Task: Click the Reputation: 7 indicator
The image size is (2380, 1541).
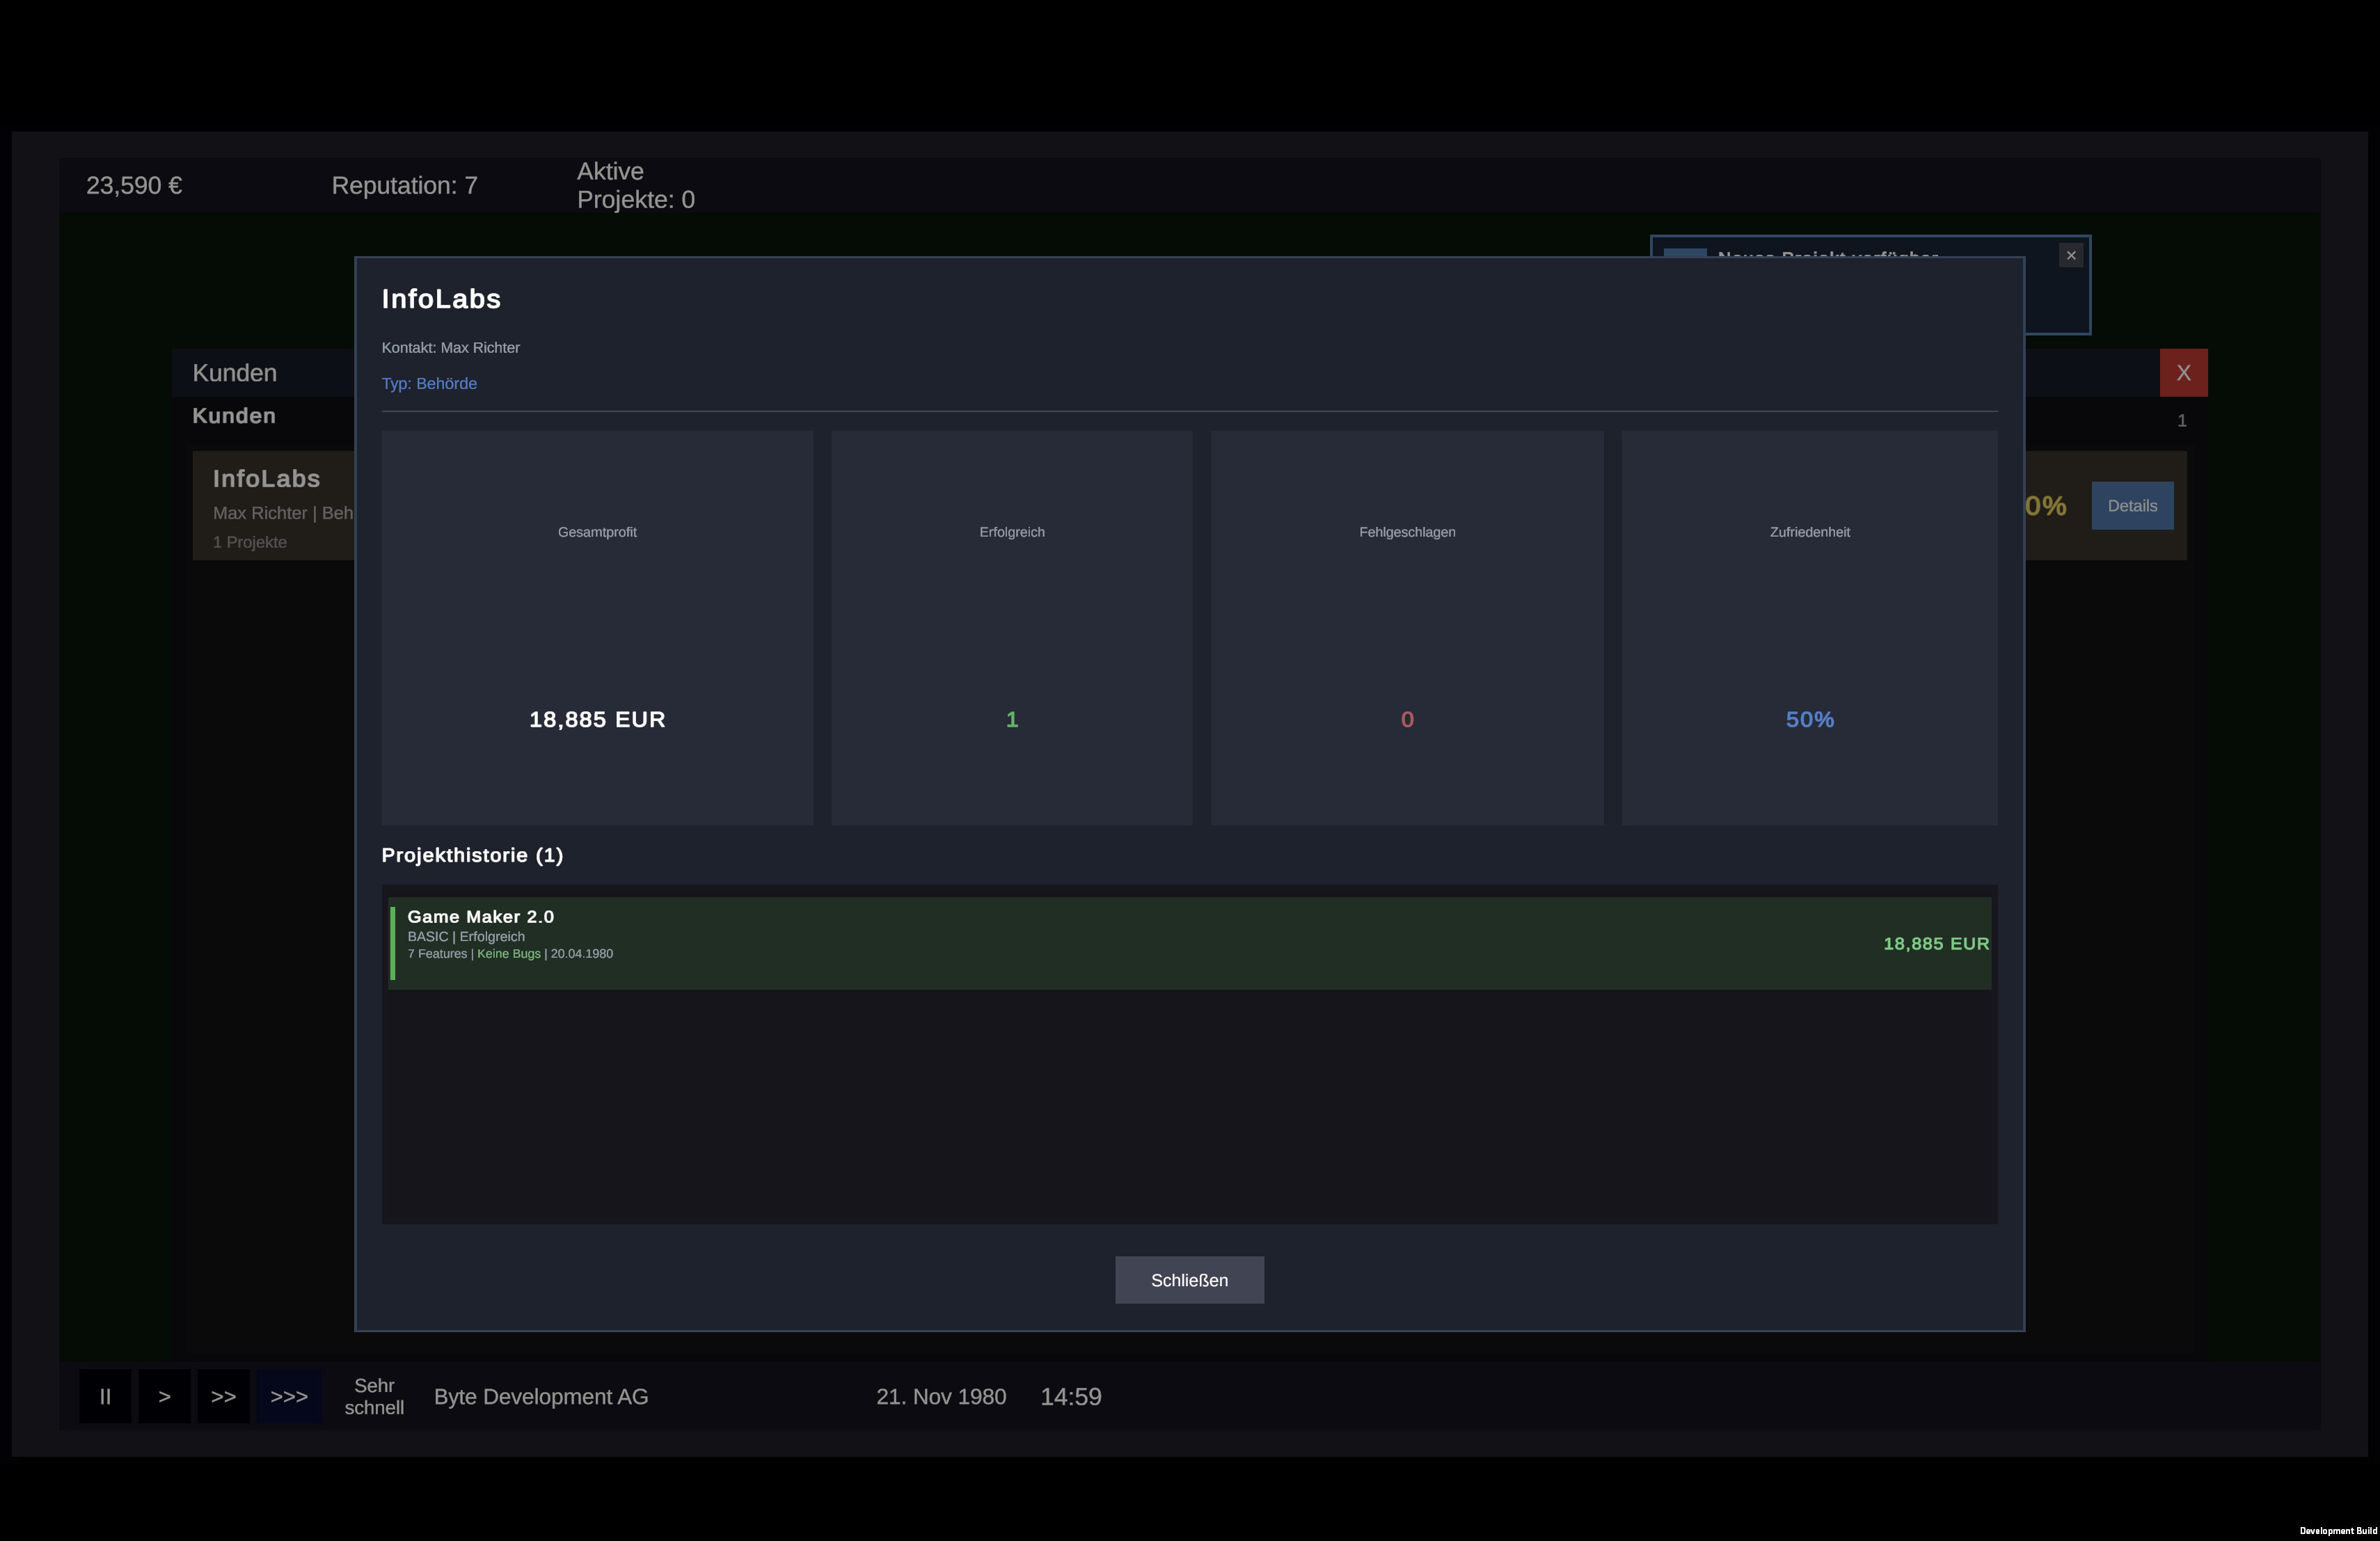Action: pos(404,185)
